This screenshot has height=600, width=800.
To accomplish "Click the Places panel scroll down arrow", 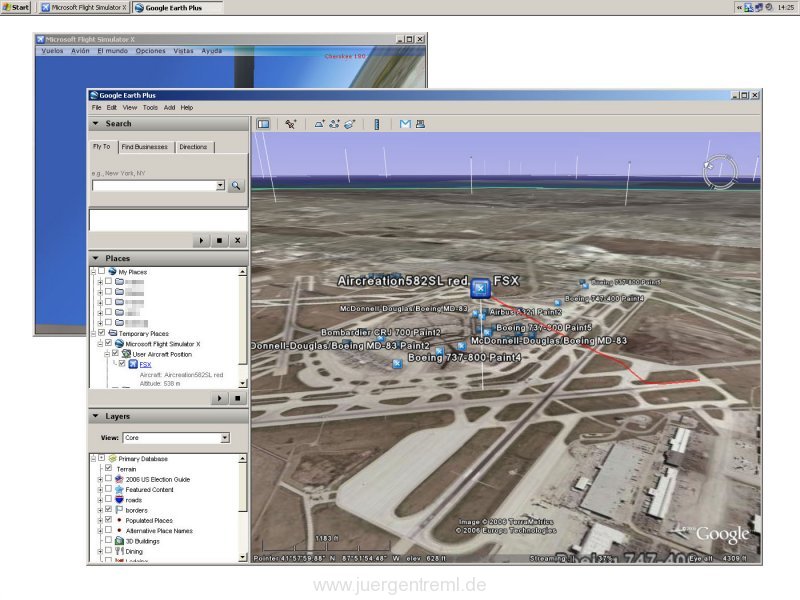I will [243, 383].
